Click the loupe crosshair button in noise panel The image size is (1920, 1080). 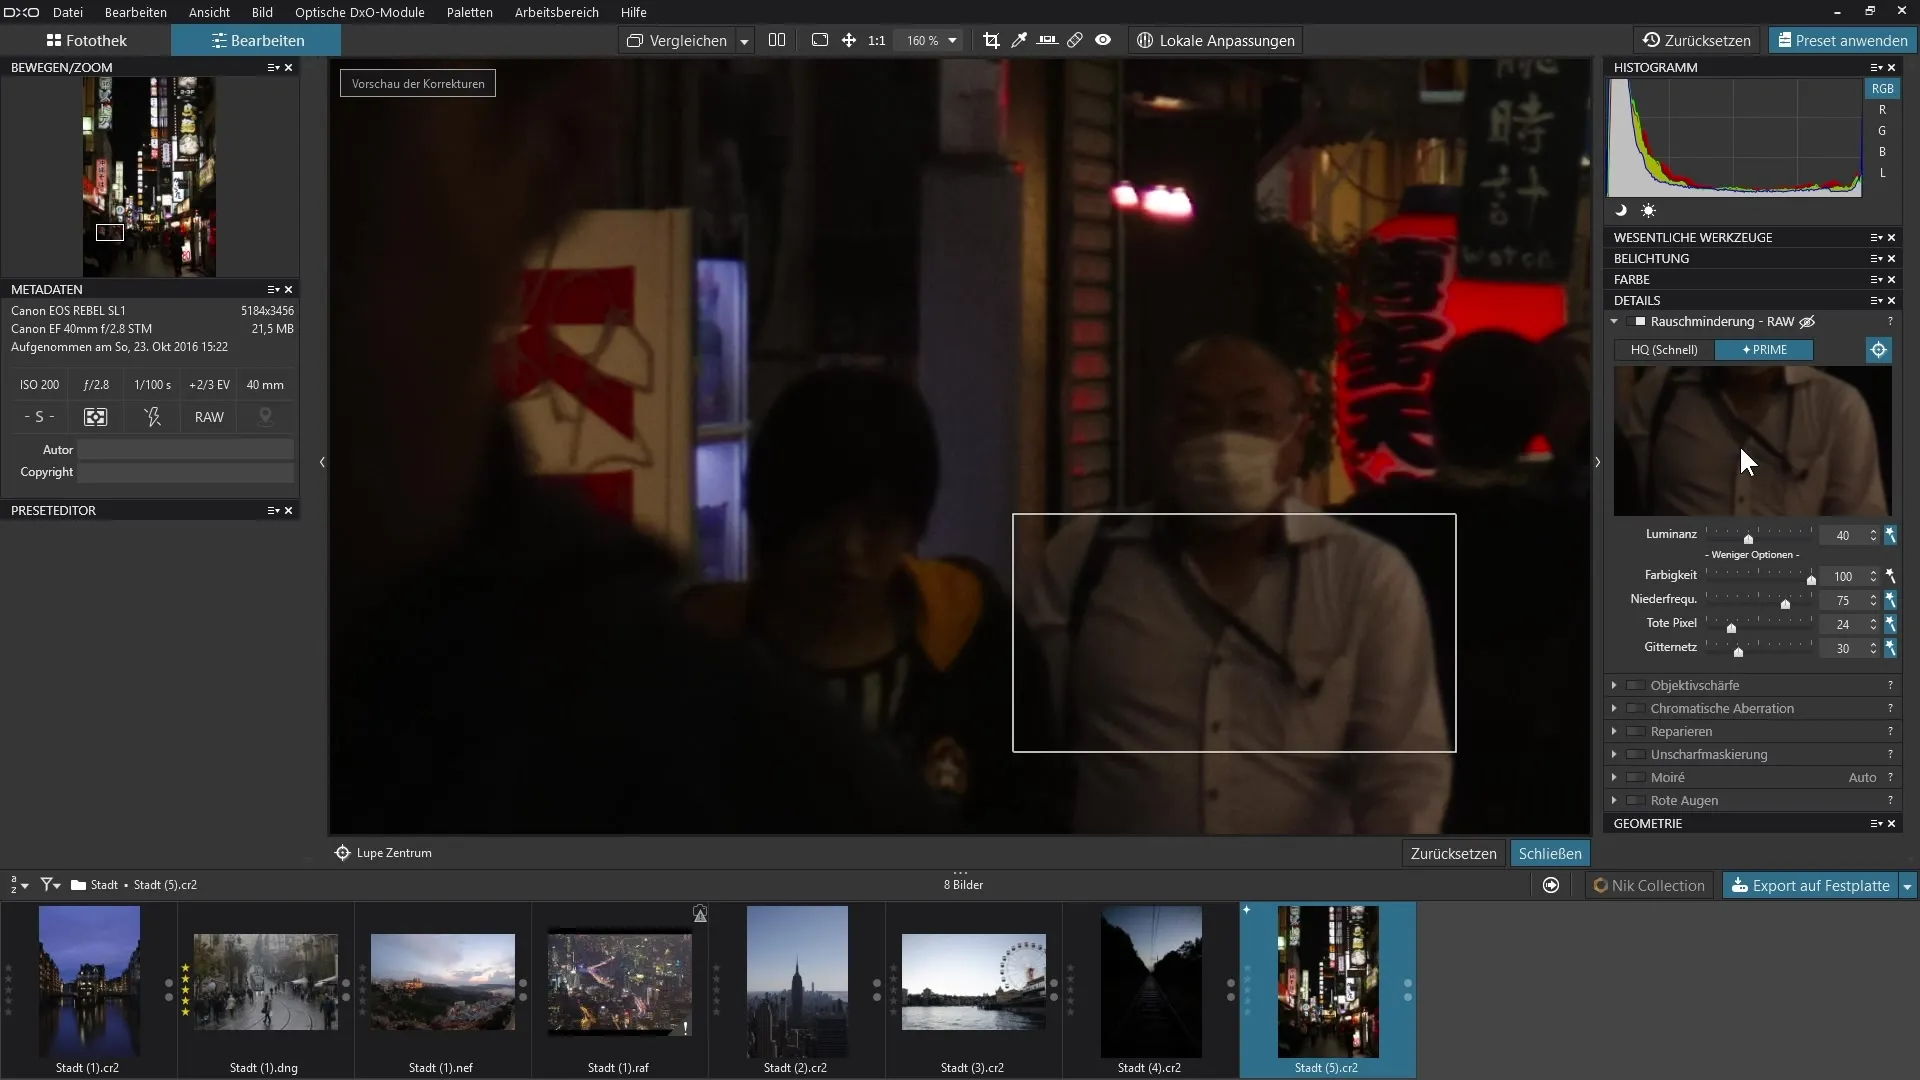(1879, 350)
